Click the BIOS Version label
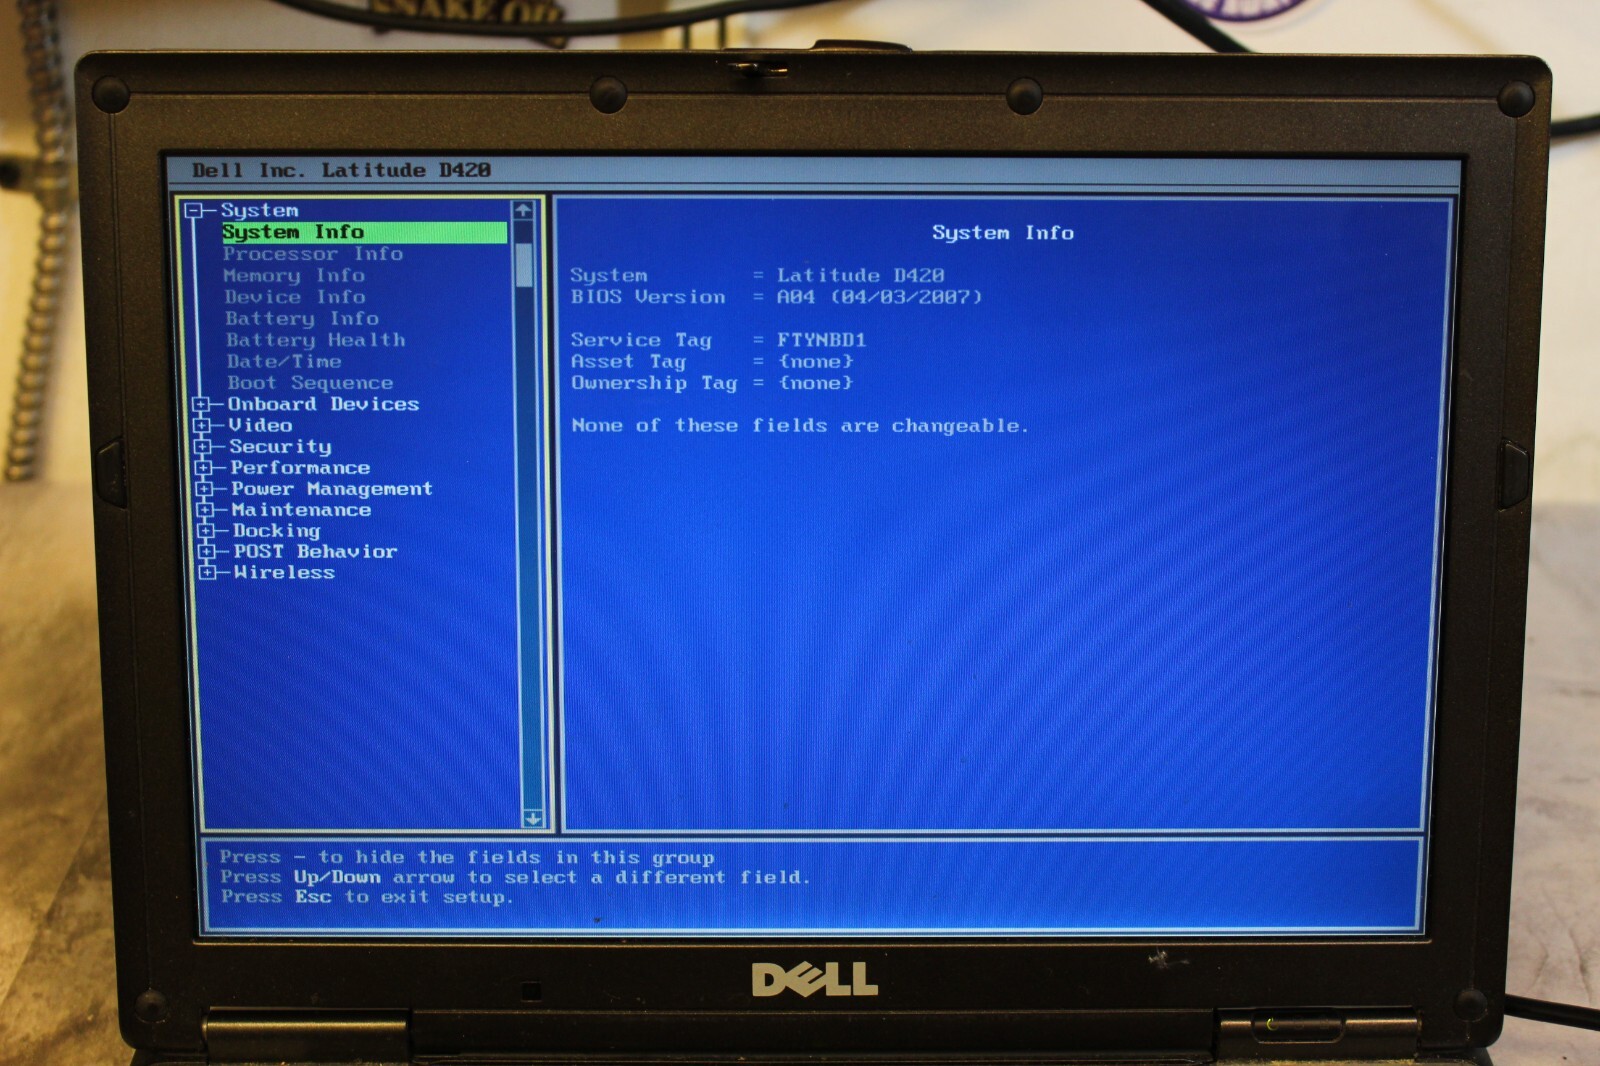This screenshot has width=1600, height=1066. (648, 297)
